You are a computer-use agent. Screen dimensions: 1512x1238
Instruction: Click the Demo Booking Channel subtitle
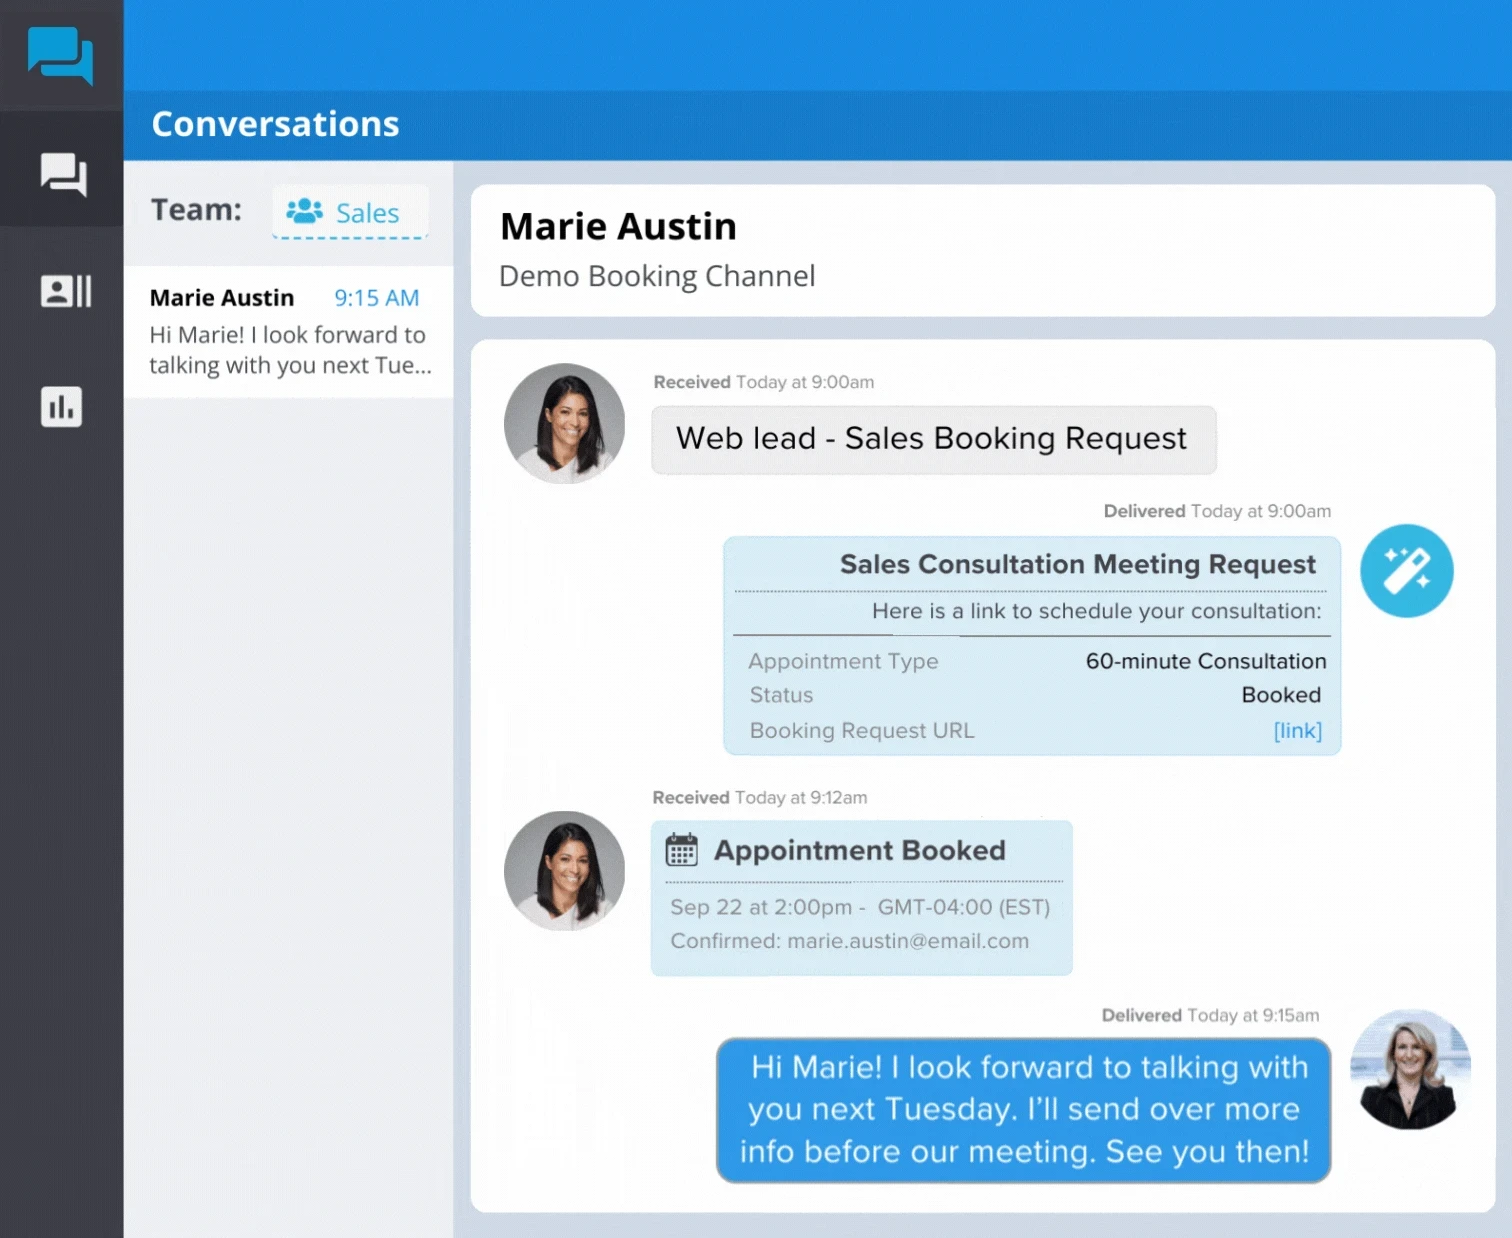[657, 276]
